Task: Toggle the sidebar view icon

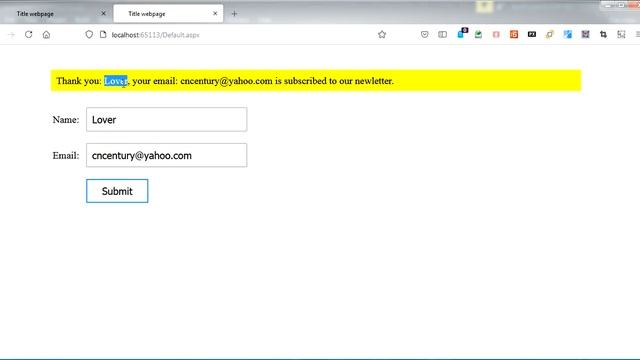Action: click(x=442, y=35)
